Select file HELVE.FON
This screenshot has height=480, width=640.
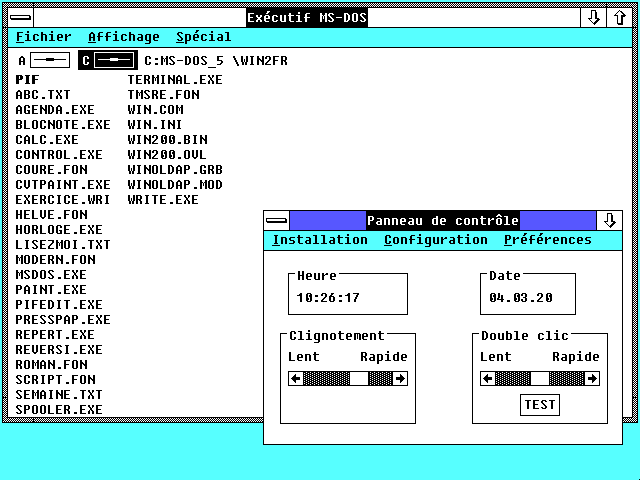(x=51, y=215)
